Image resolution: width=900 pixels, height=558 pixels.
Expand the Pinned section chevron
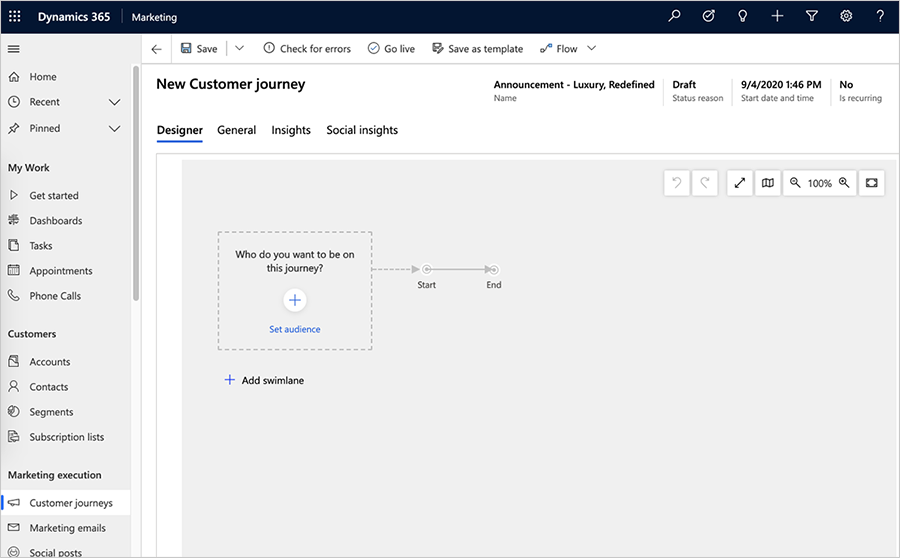tap(115, 129)
